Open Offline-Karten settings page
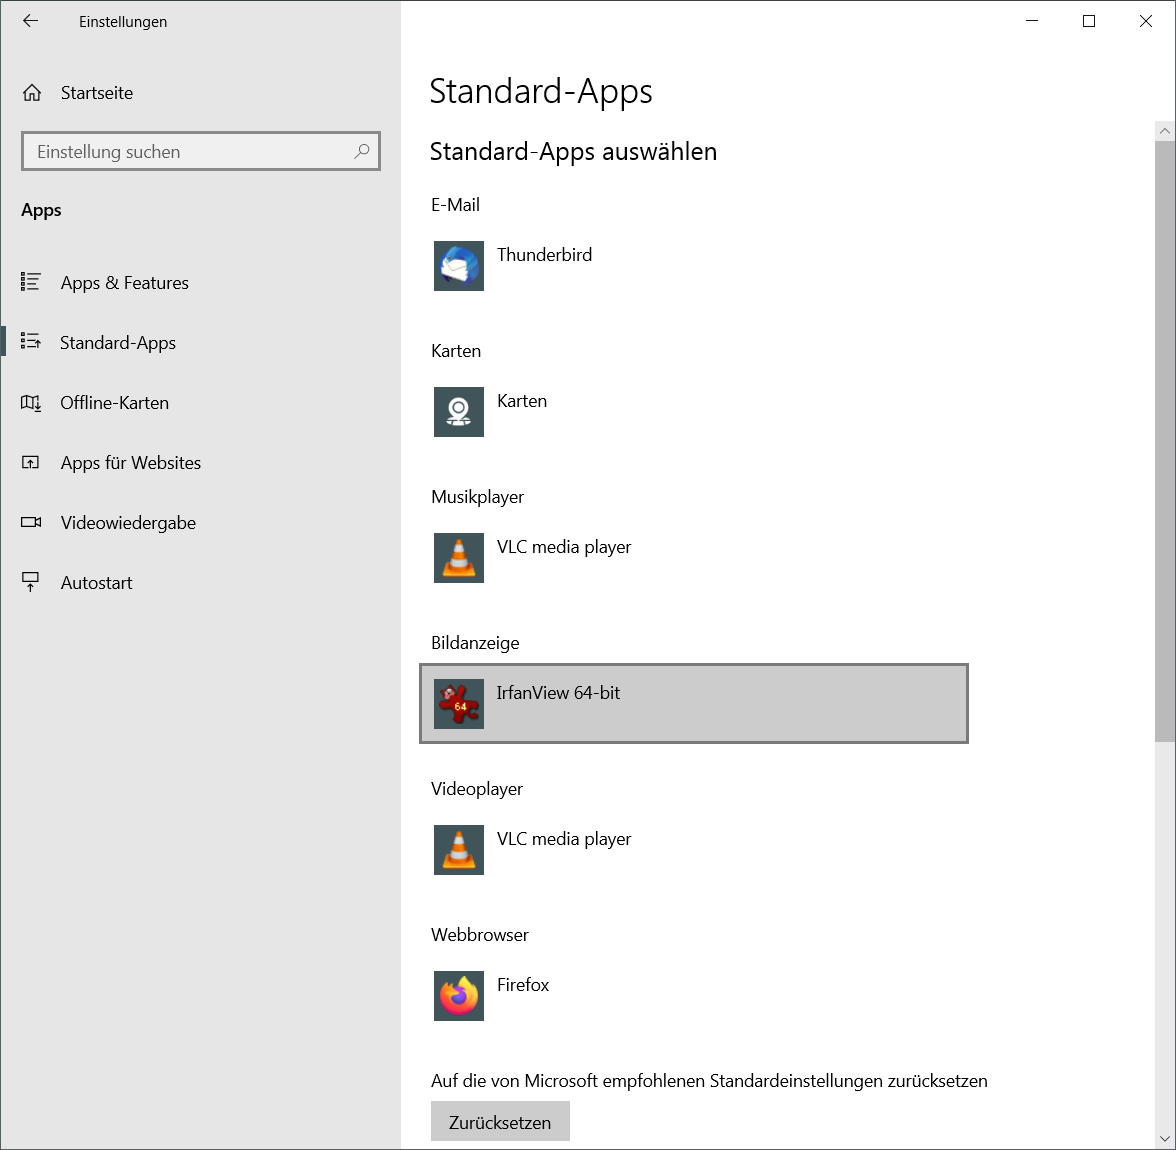The width and height of the screenshot is (1176, 1150). (114, 403)
